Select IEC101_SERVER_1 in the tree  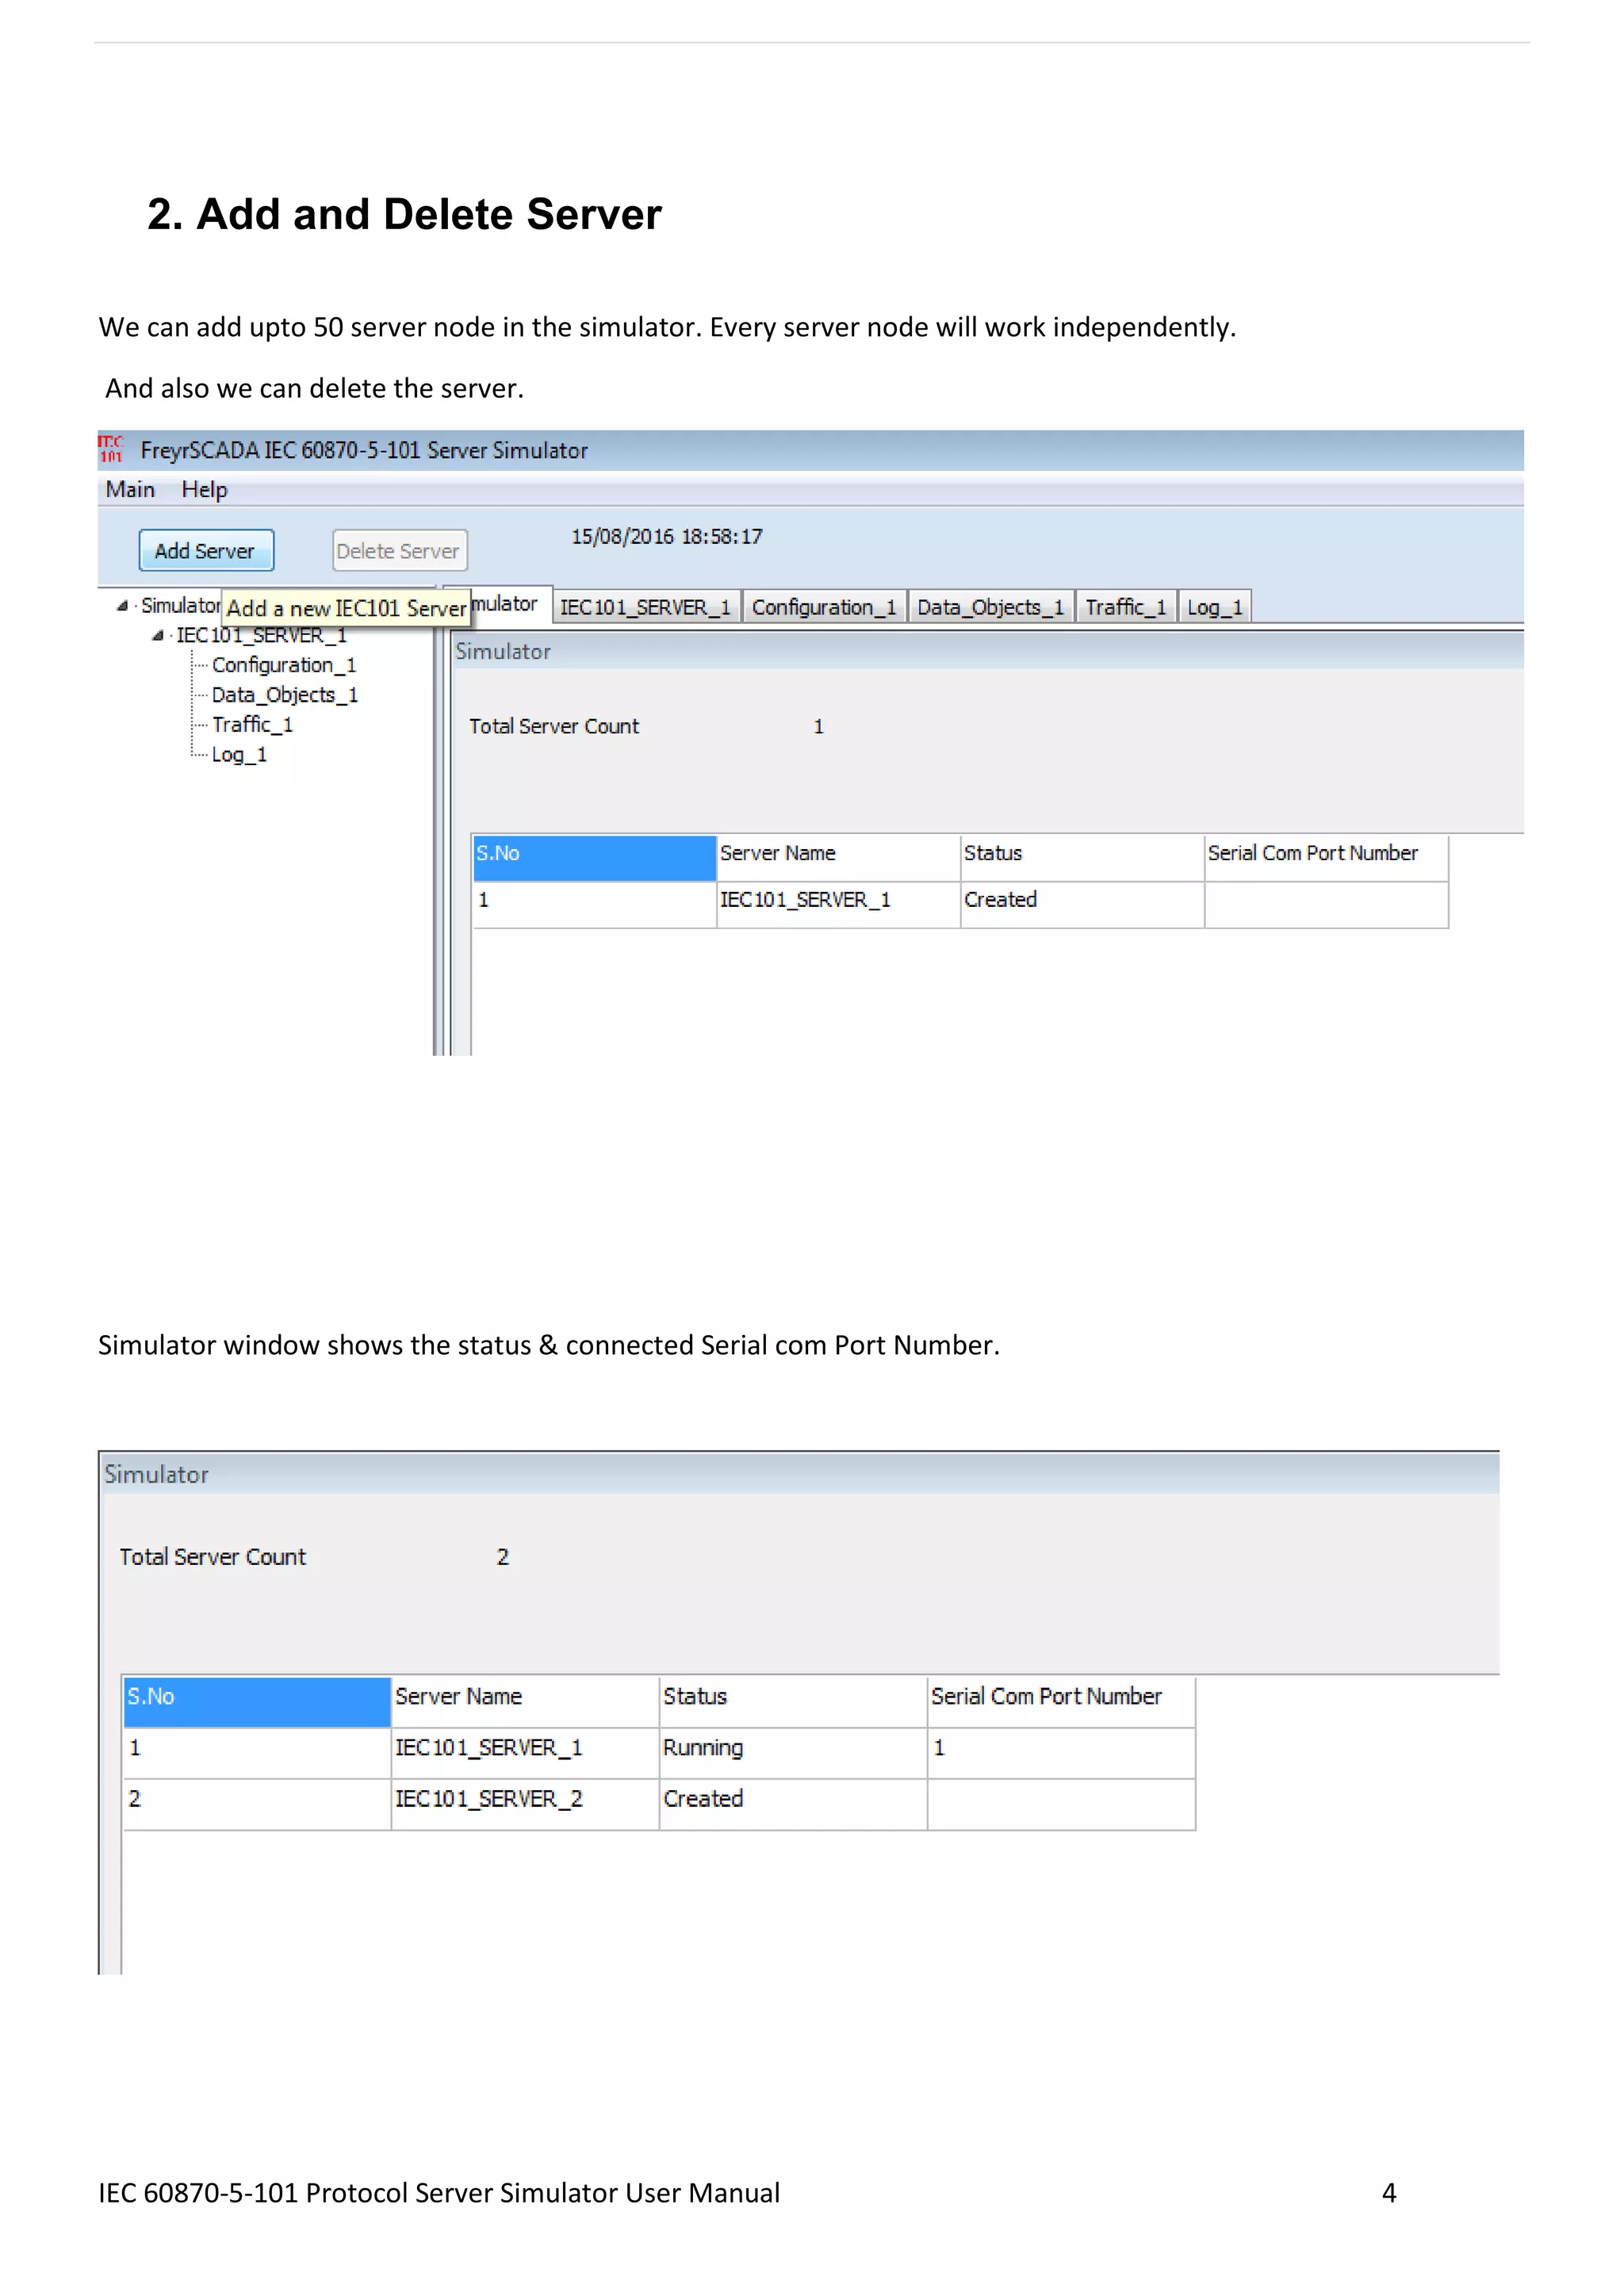coord(262,636)
